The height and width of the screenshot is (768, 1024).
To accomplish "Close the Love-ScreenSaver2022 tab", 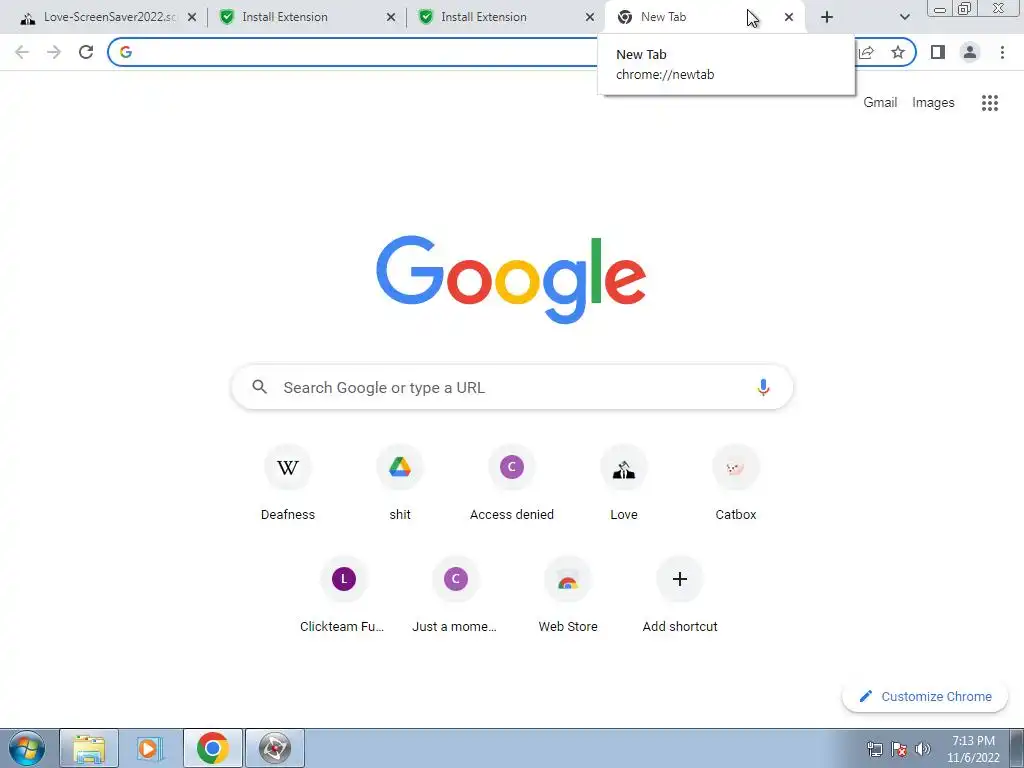I will (192, 17).
